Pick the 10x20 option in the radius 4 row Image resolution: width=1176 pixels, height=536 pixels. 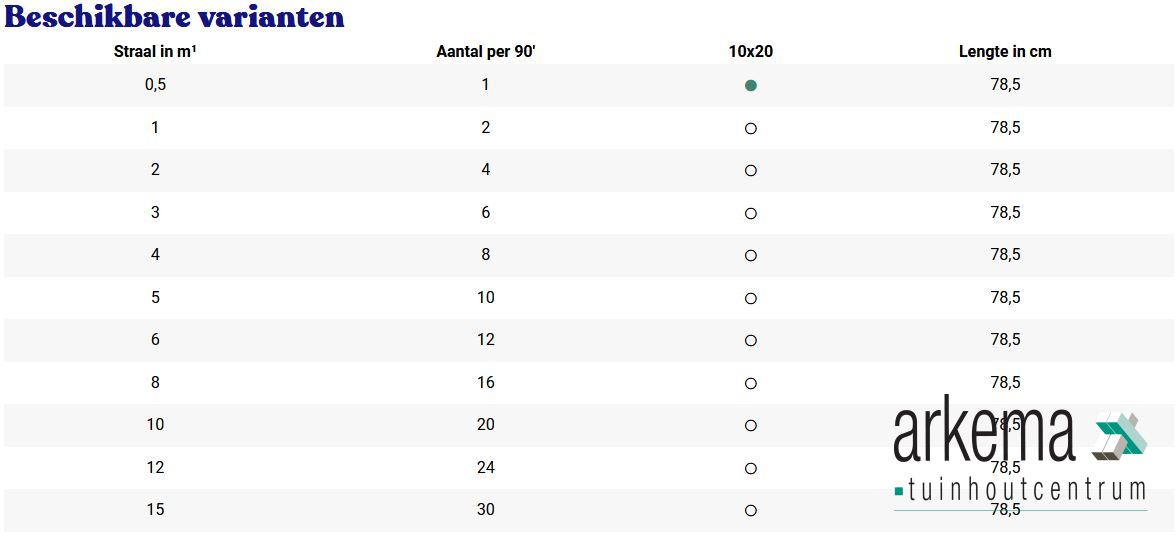751,256
